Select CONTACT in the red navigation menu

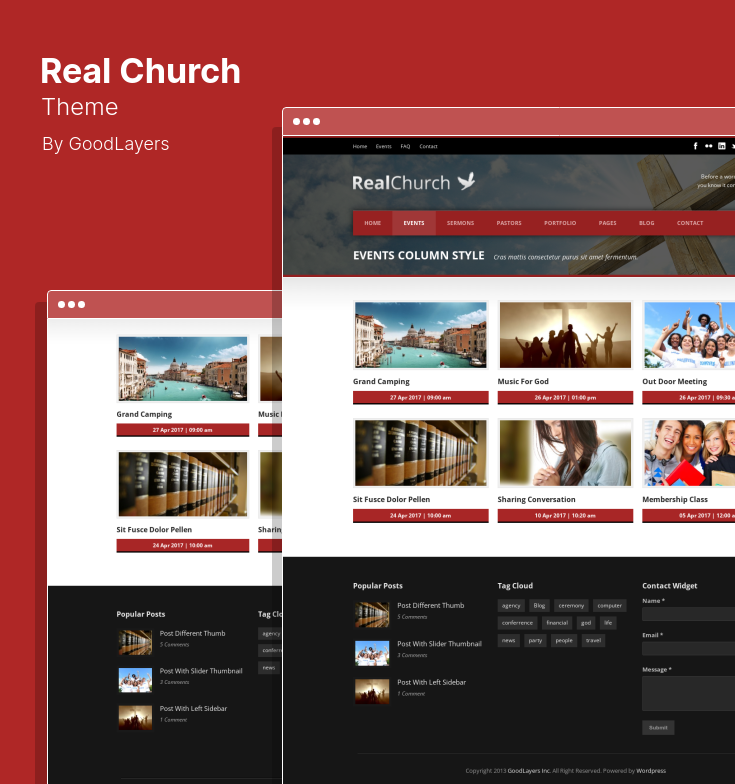(690, 223)
